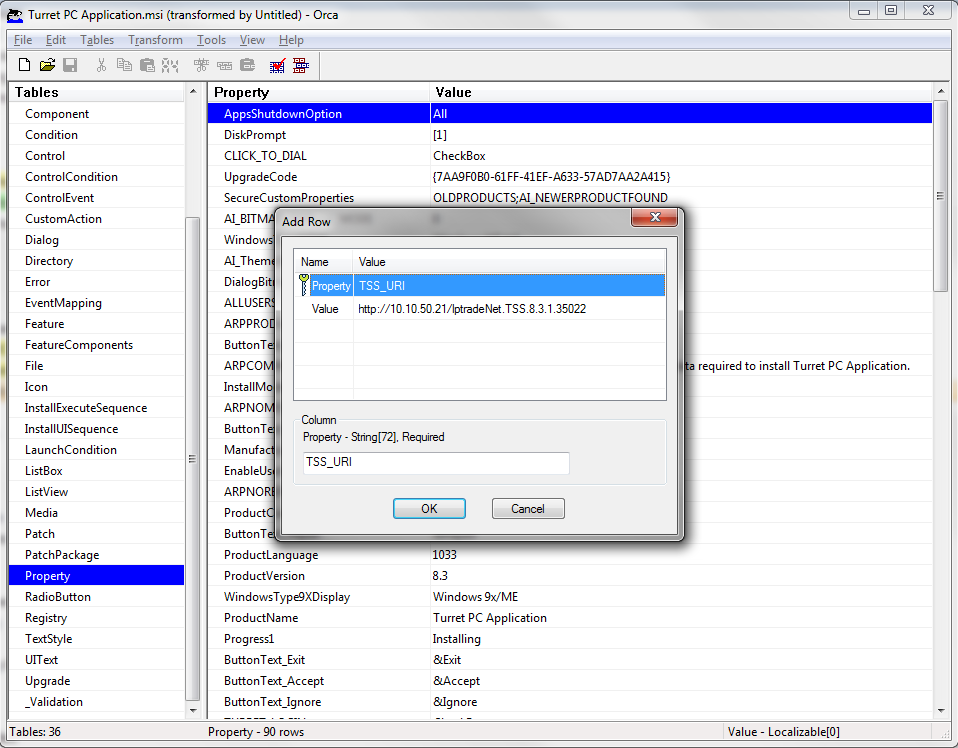Viewport: 958px width, 748px height.
Task: Click the Paste Row toolbar icon
Action: pos(247,65)
